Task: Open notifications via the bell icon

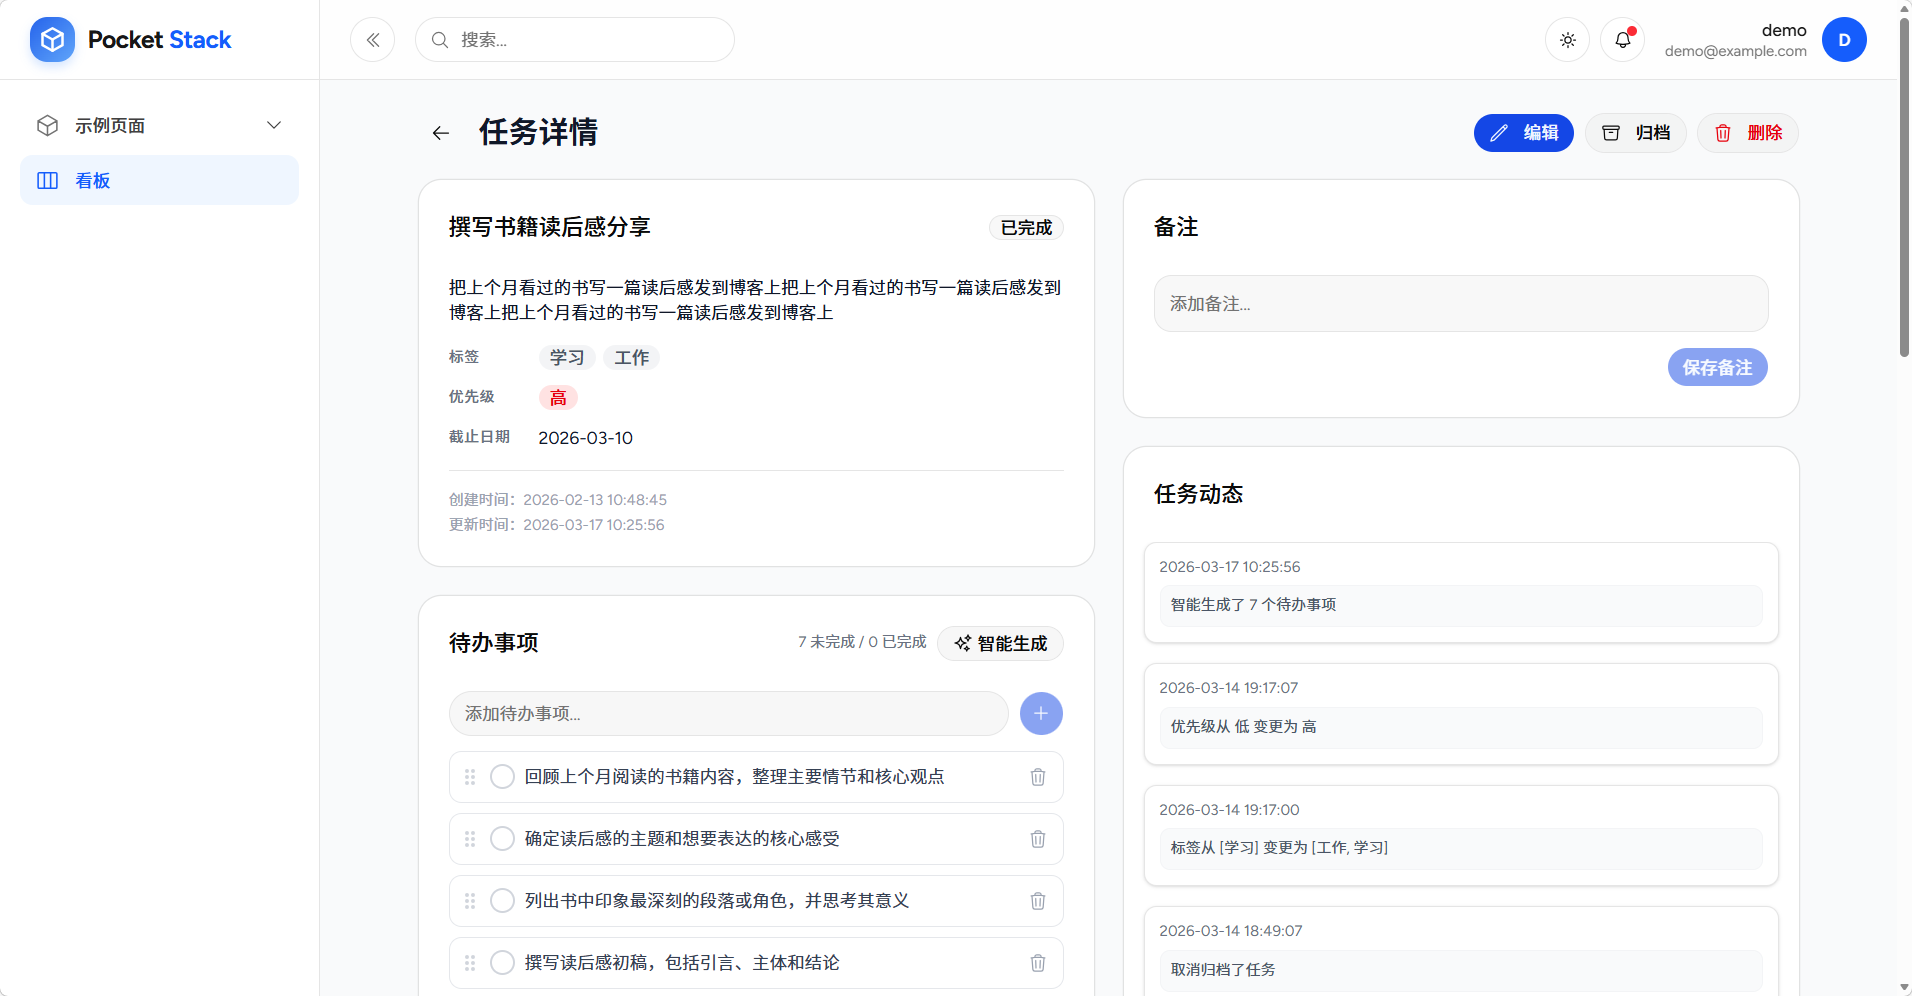Action: pos(1621,39)
